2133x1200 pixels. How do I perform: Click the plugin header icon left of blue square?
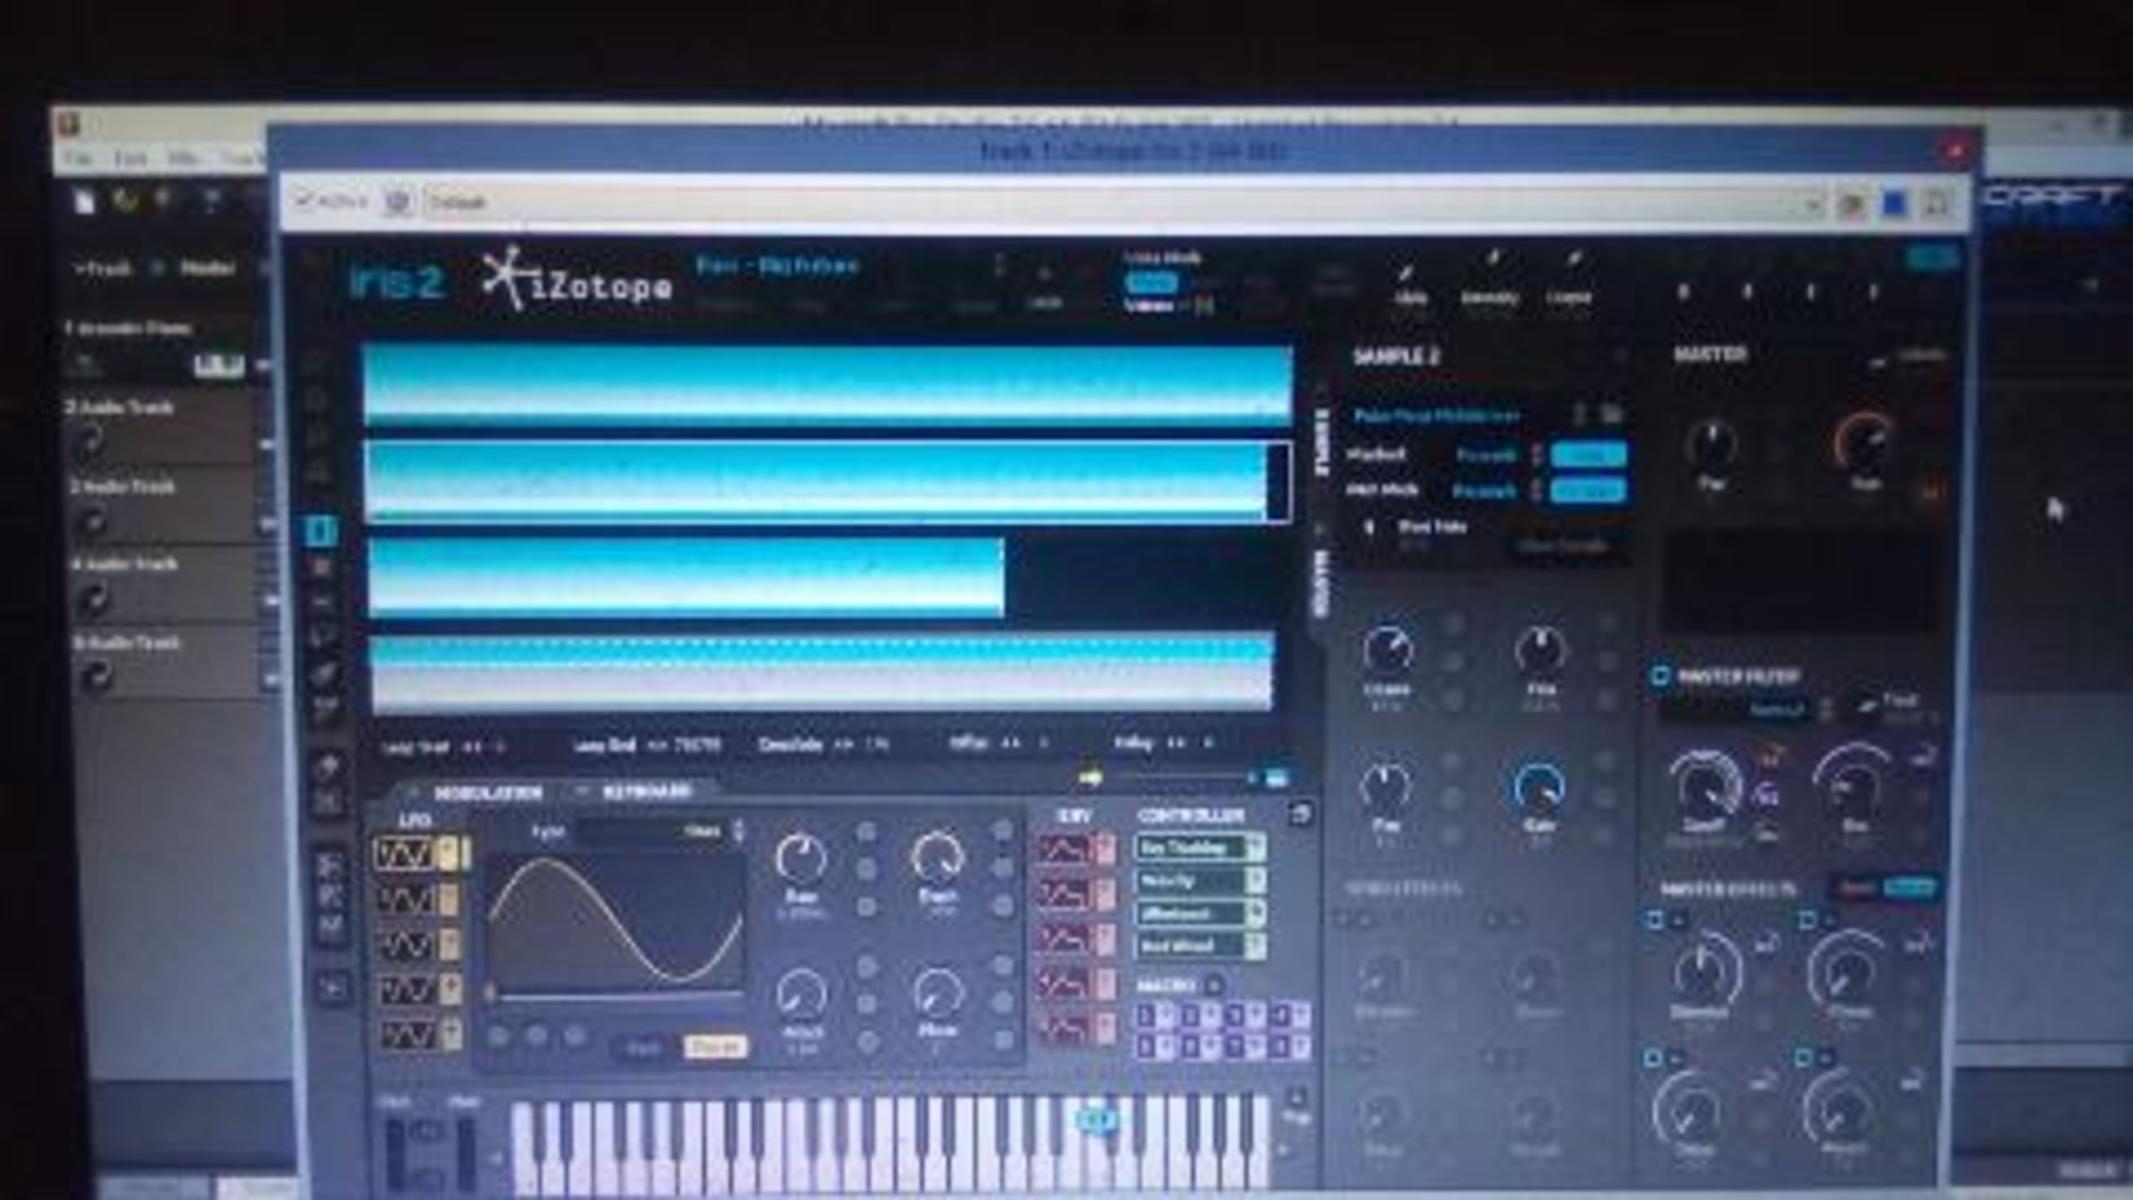1851,204
